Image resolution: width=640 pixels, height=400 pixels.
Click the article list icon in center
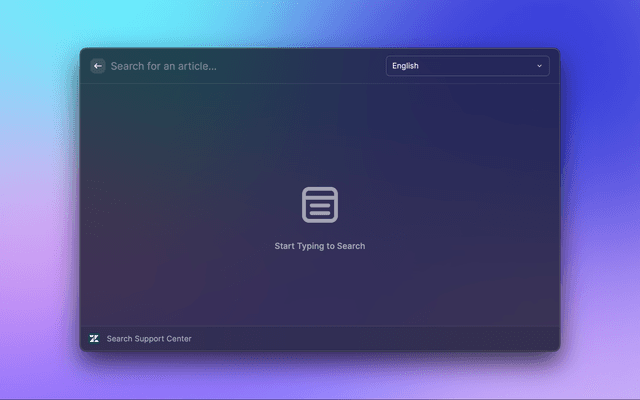coord(320,205)
